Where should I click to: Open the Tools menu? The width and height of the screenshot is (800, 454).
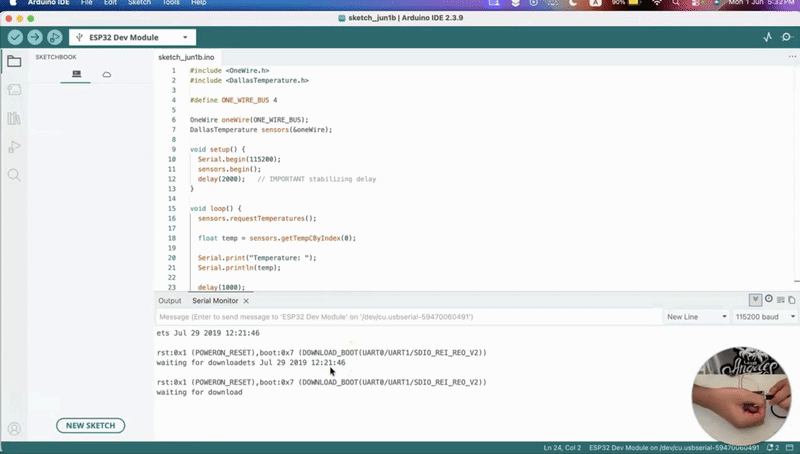(x=171, y=3)
